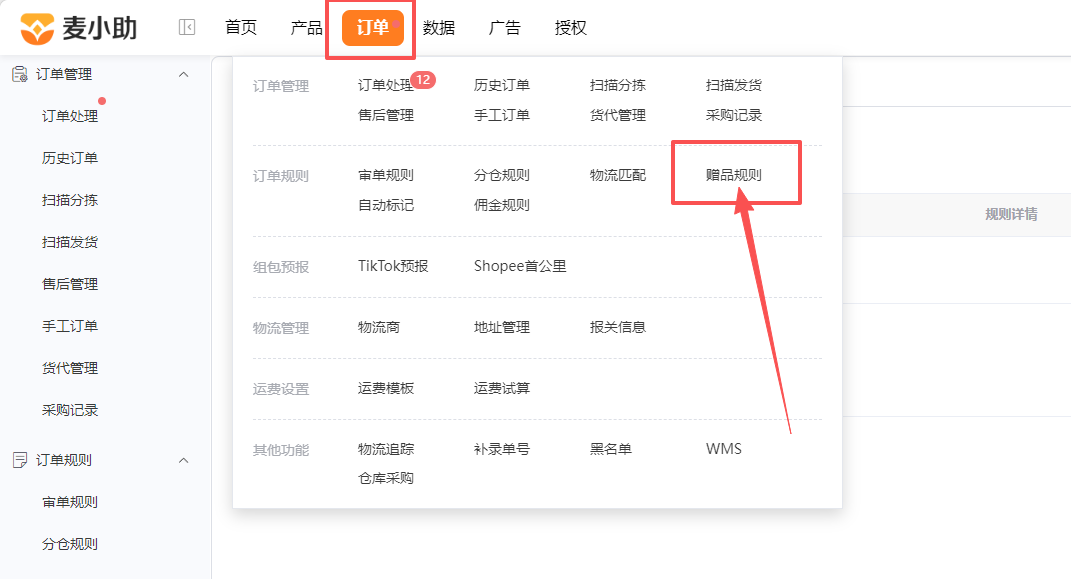Select 货代管理 in the sidebar
The height and width of the screenshot is (579, 1071).
point(70,368)
